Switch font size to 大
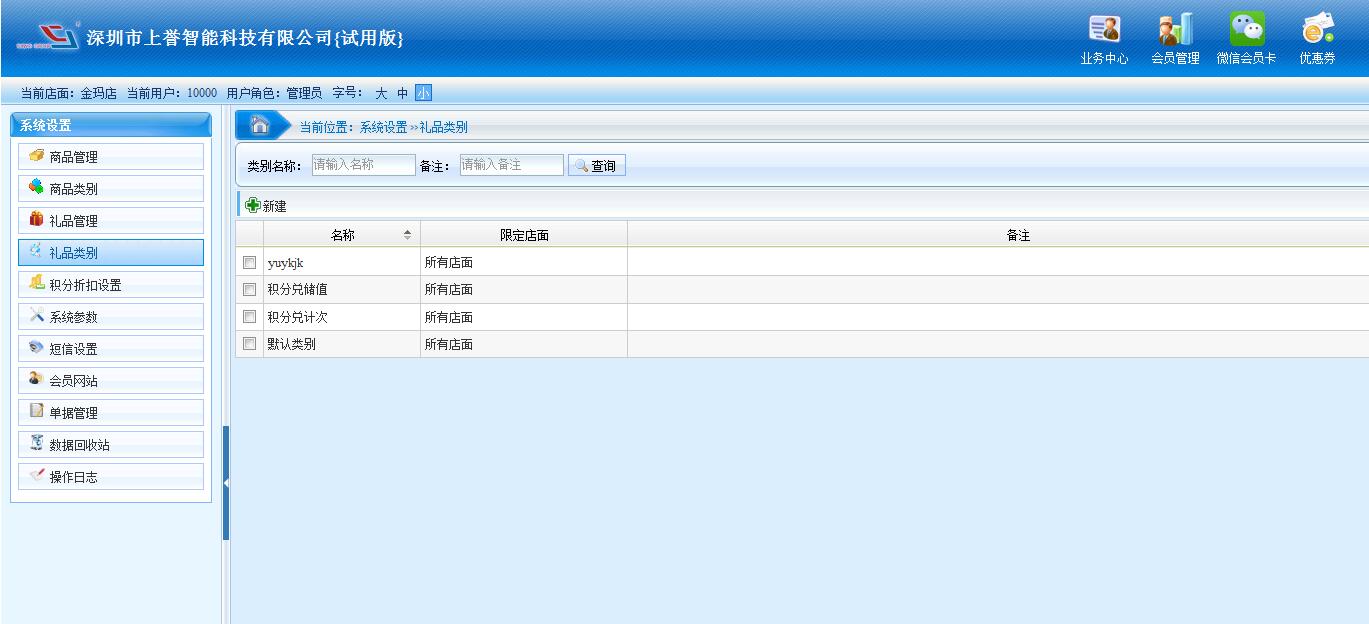The width and height of the screenshot is (1369, 624). pos(381,93)
